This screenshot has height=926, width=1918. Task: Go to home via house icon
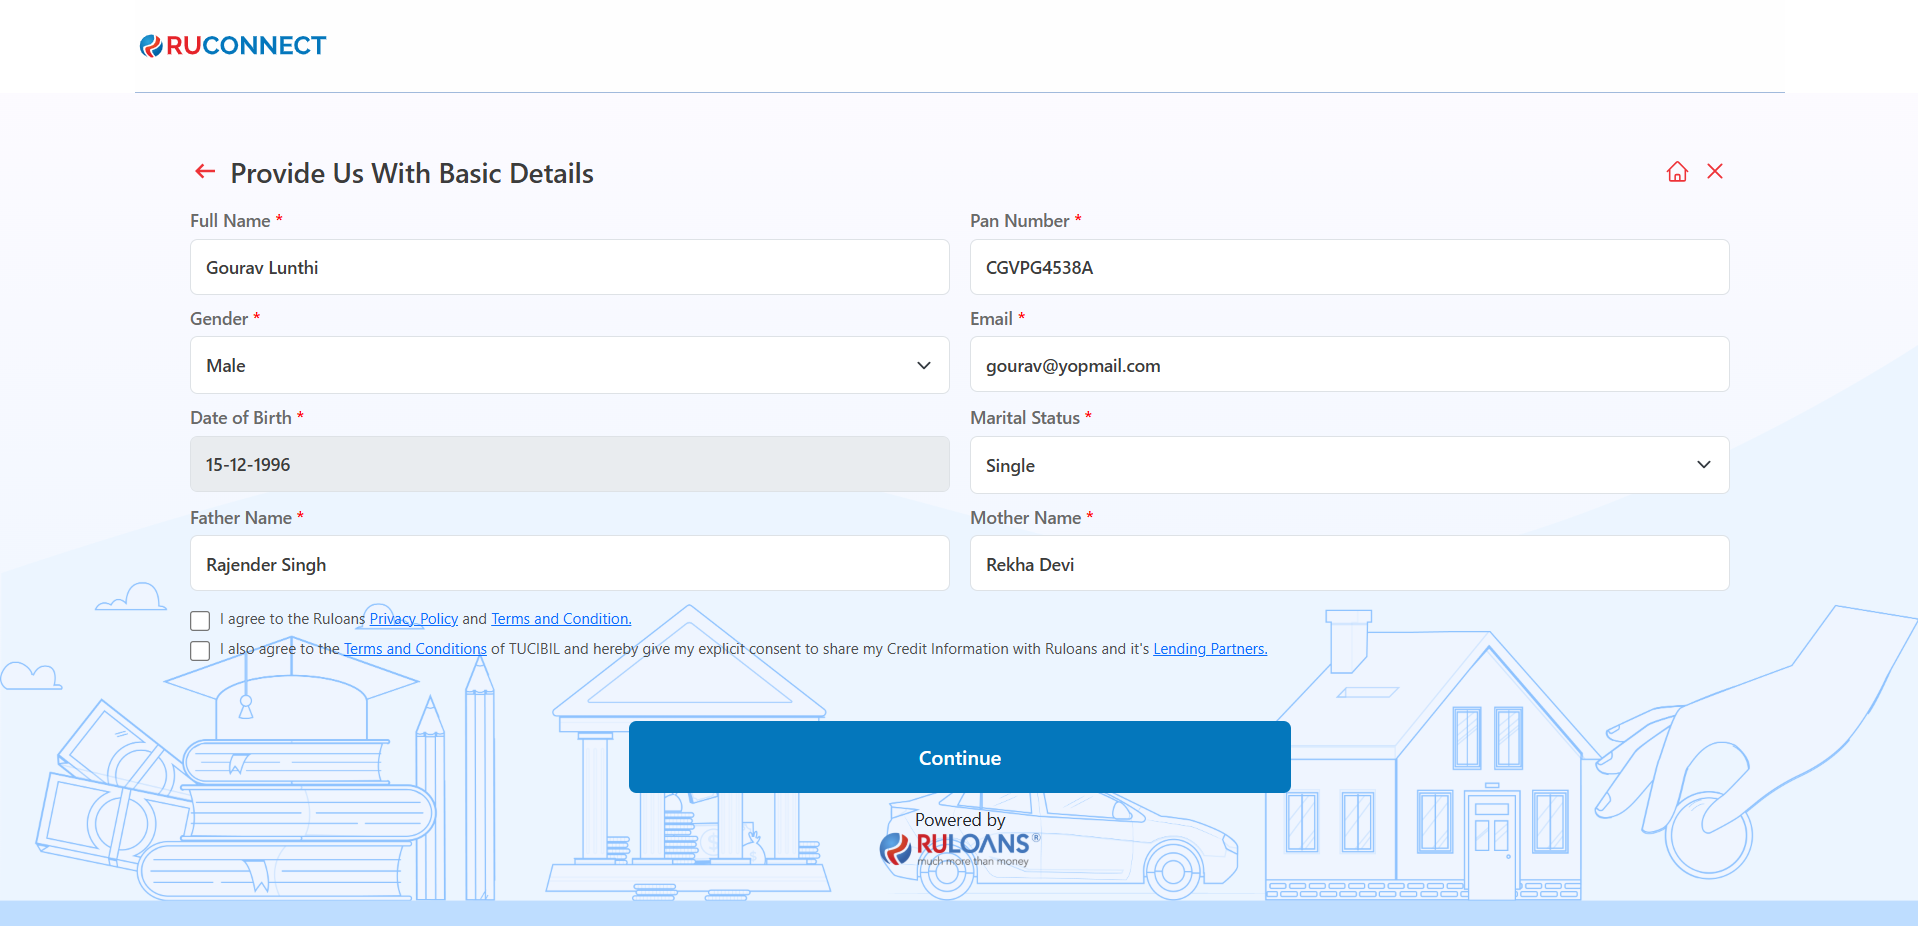[x=1677, y=172]
